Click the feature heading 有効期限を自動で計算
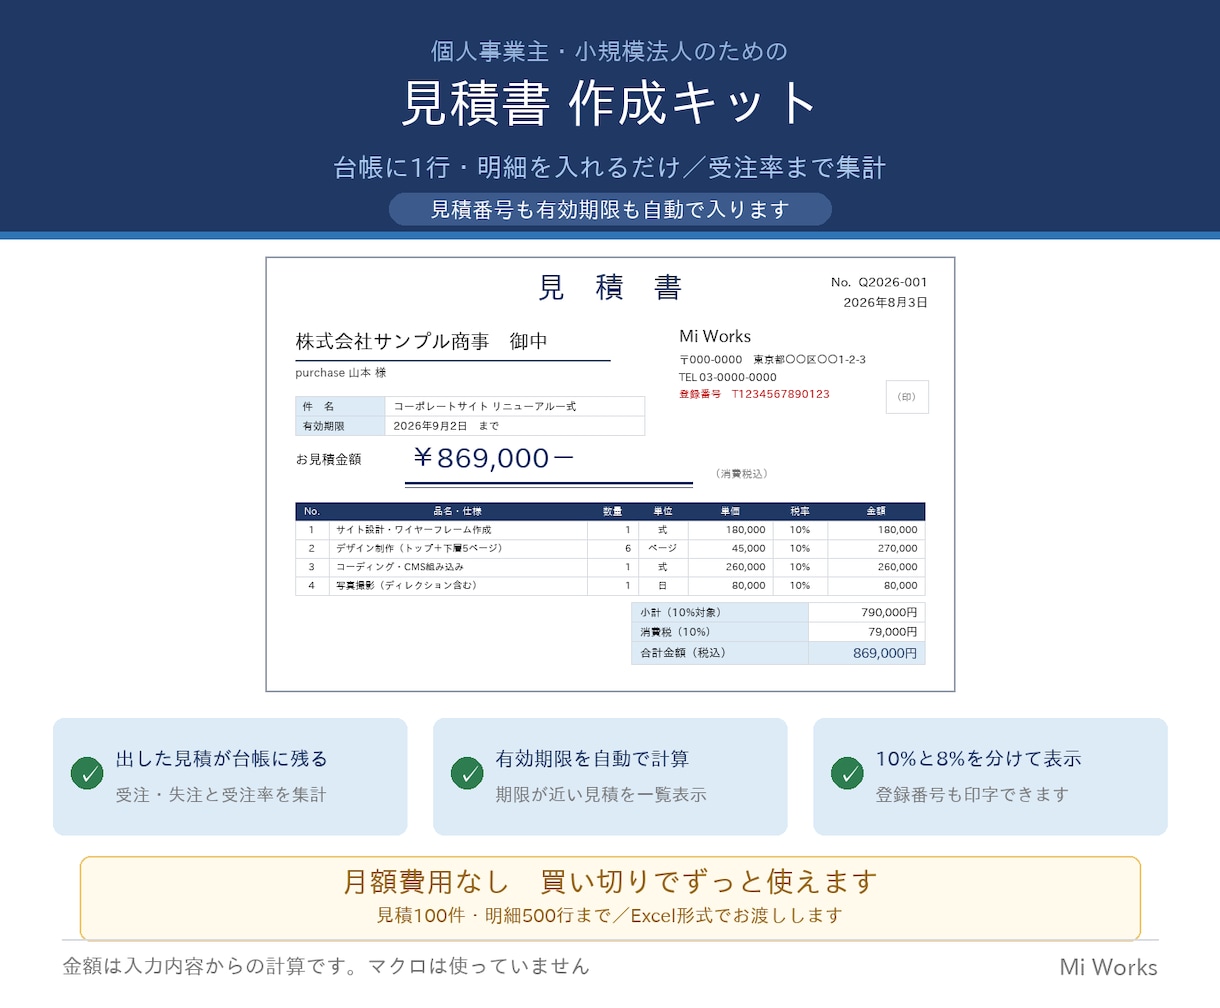 click(x=592, y=758)
